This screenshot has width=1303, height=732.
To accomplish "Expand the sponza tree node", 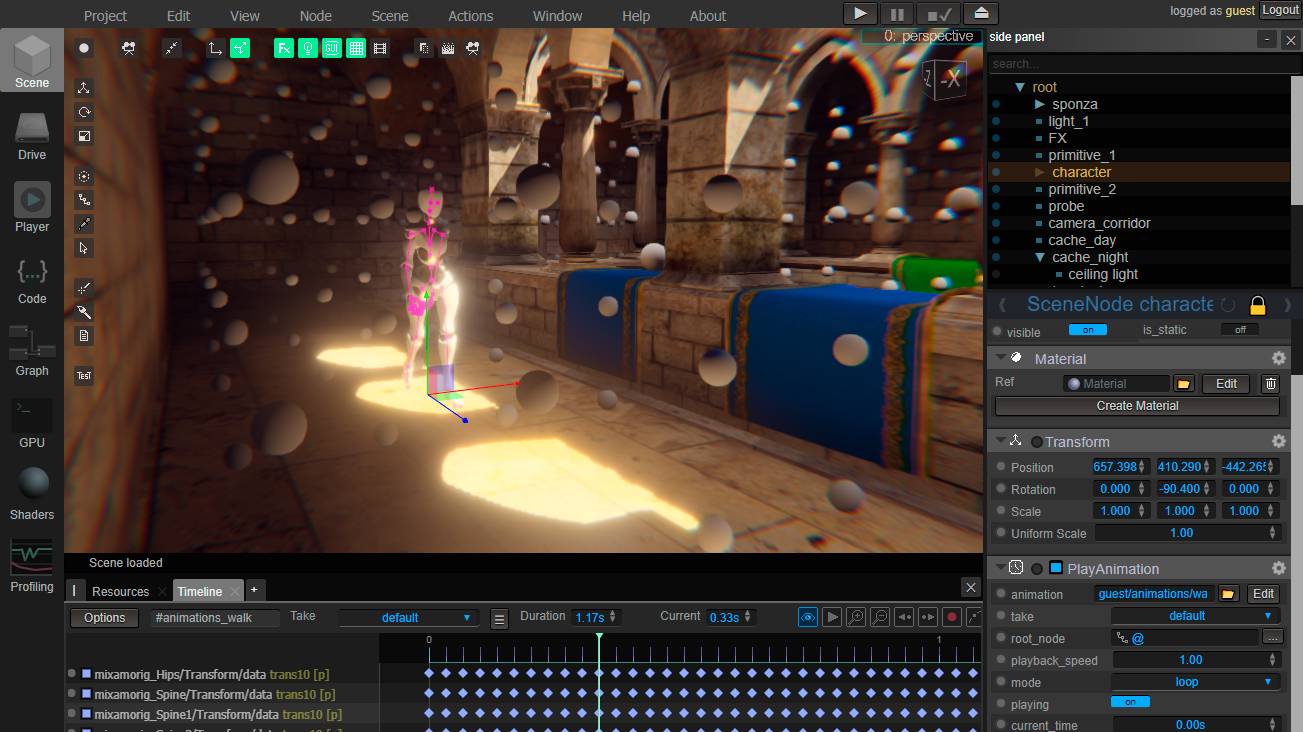I will tap(1040, 104).
